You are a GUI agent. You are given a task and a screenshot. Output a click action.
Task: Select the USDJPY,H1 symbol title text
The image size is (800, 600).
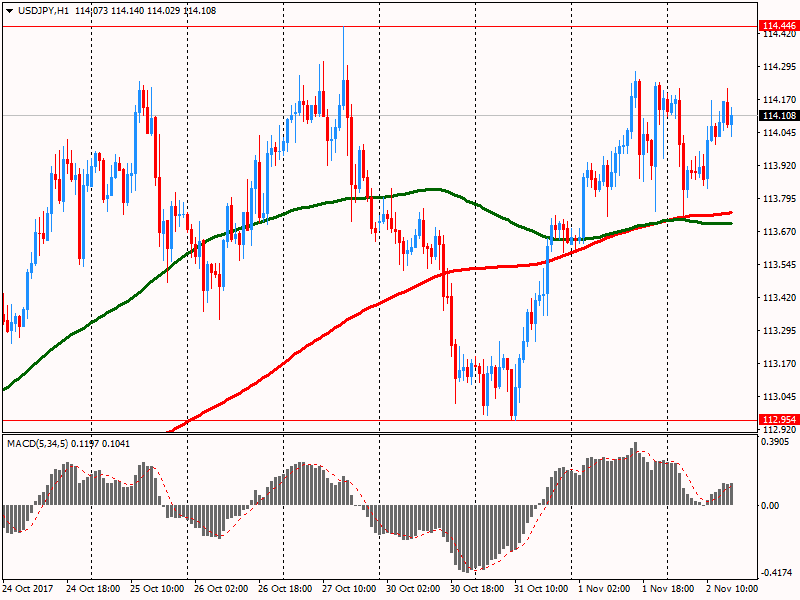point(43,11)
